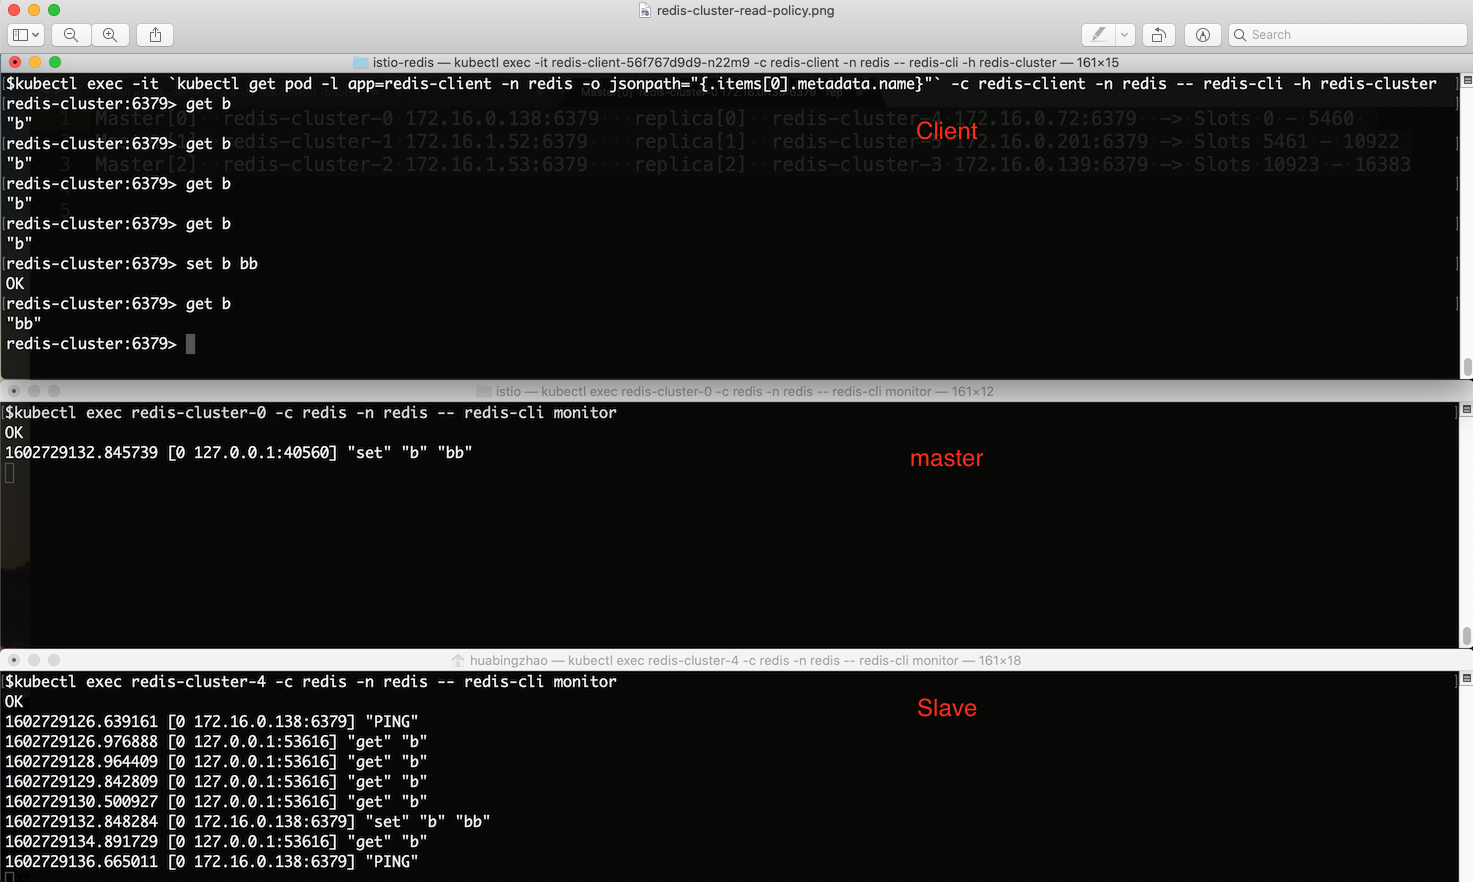Click the 1602729136.665011 PING log line
Viewport: 1473px width, 882px height.
coord(211,862)
